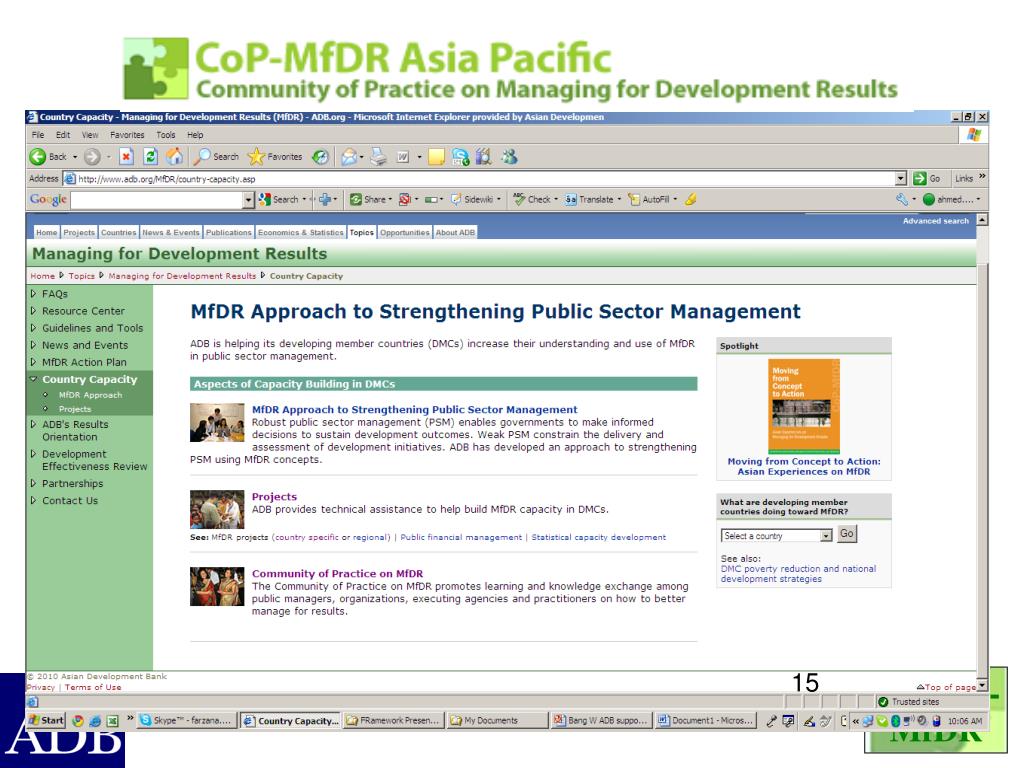
Task: Click the orange Spotlight book cover thumbnail
Action: click(x=804, y=406)
